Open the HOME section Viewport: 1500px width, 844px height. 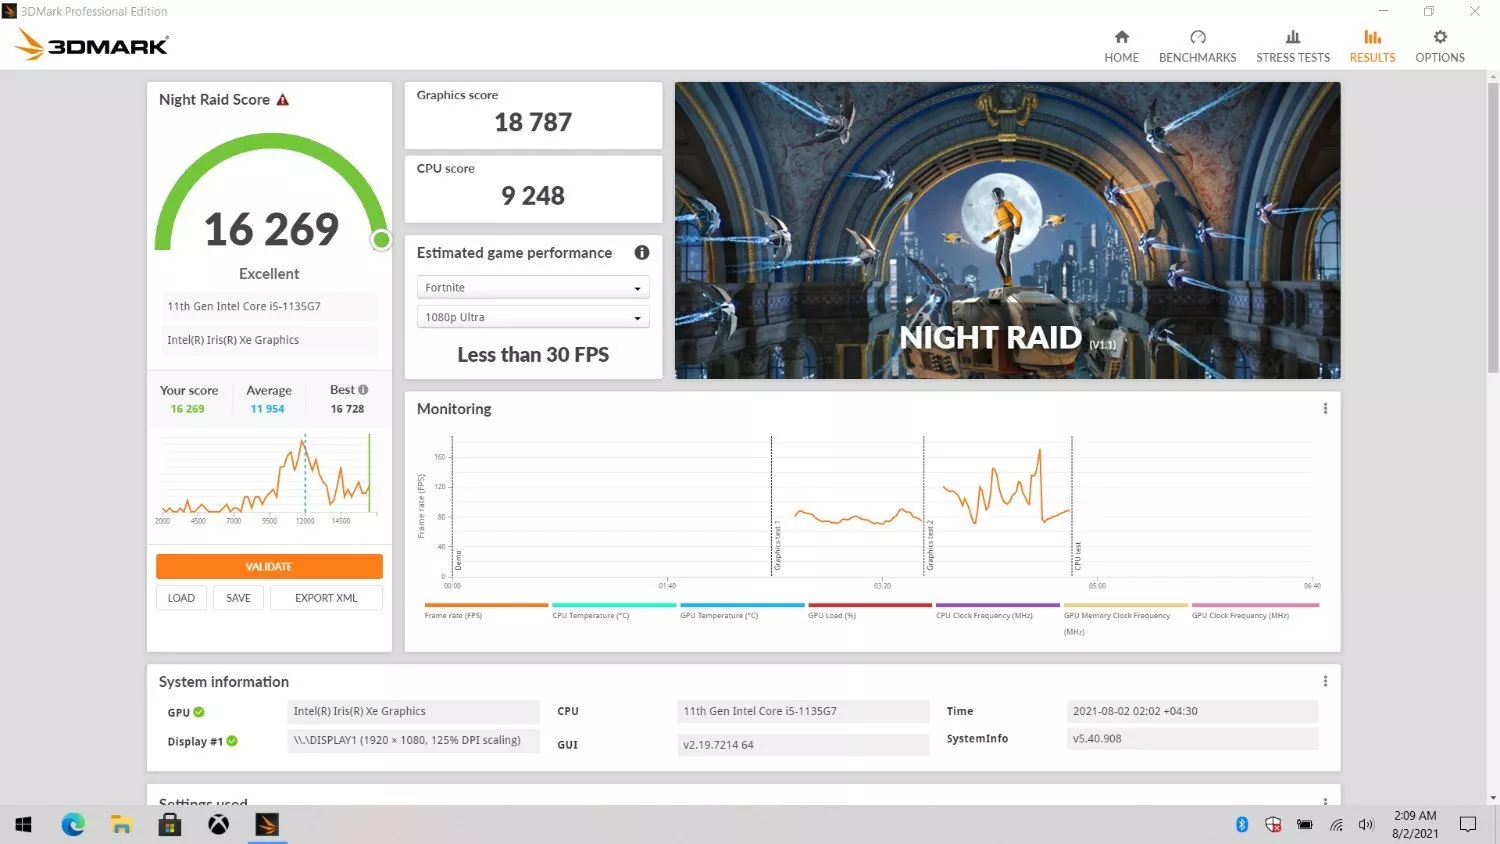(x=1121, y=46)
